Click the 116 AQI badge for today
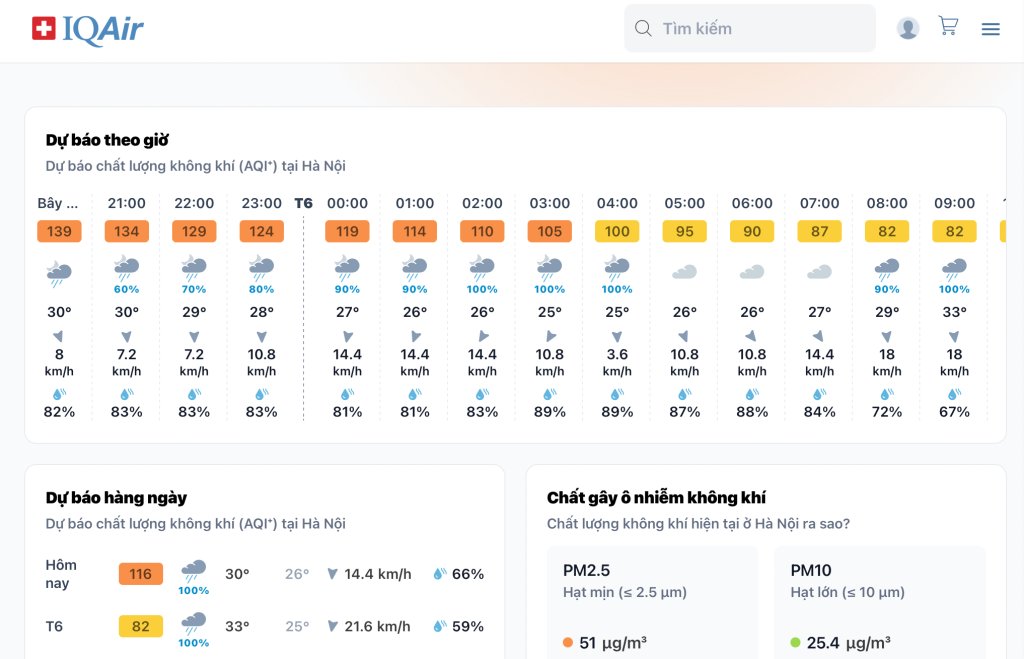The width and height of the screenshot is (1024, 659). (140, 574)
